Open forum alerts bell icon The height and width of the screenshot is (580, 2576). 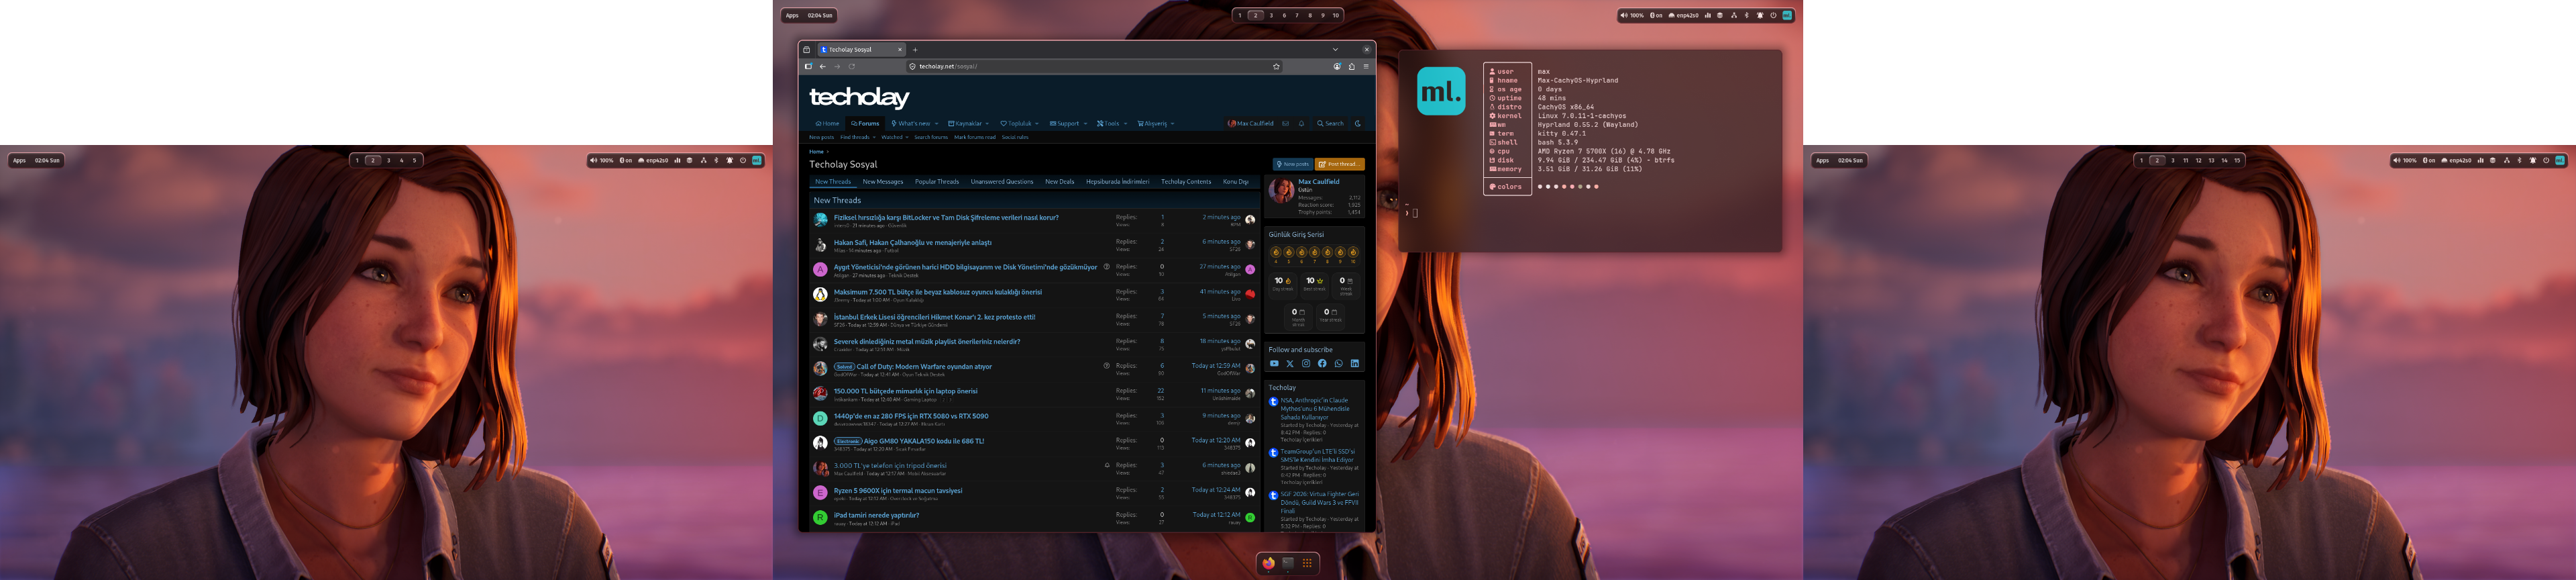tap(1301, 124)
